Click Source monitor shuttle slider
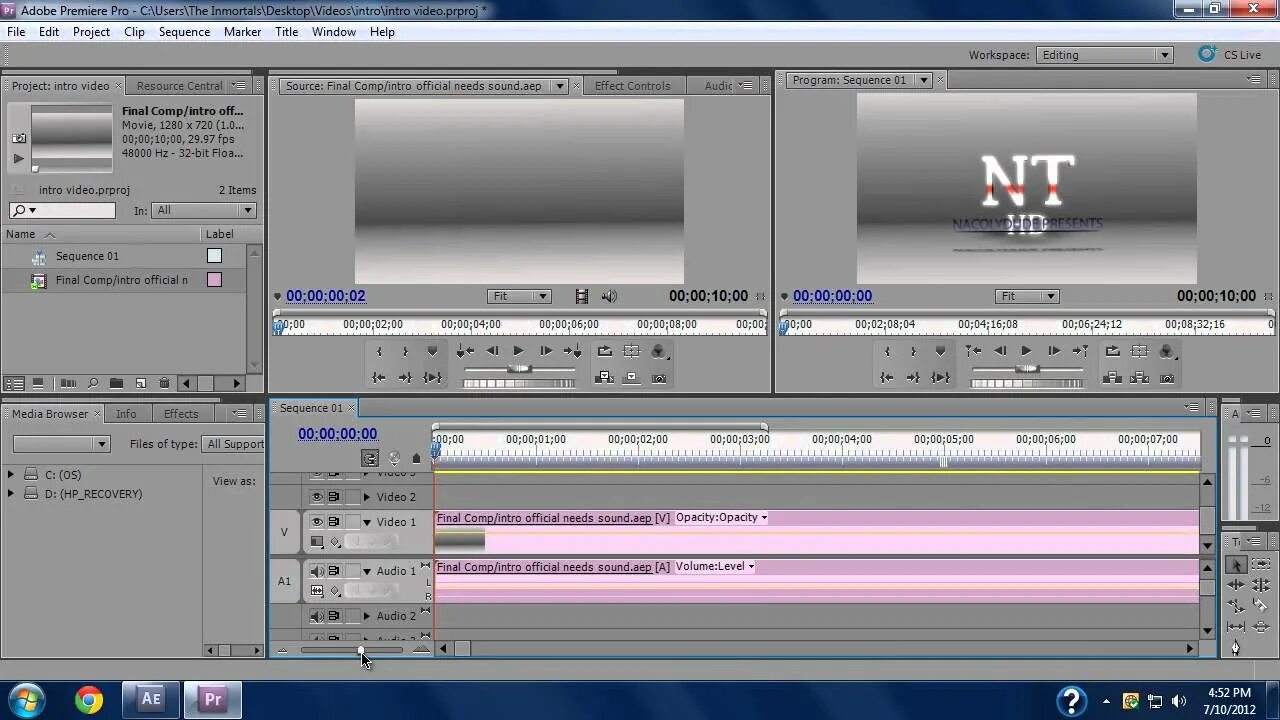The width and height of the screenshot is (1280, 720). [x=518, y=369]
